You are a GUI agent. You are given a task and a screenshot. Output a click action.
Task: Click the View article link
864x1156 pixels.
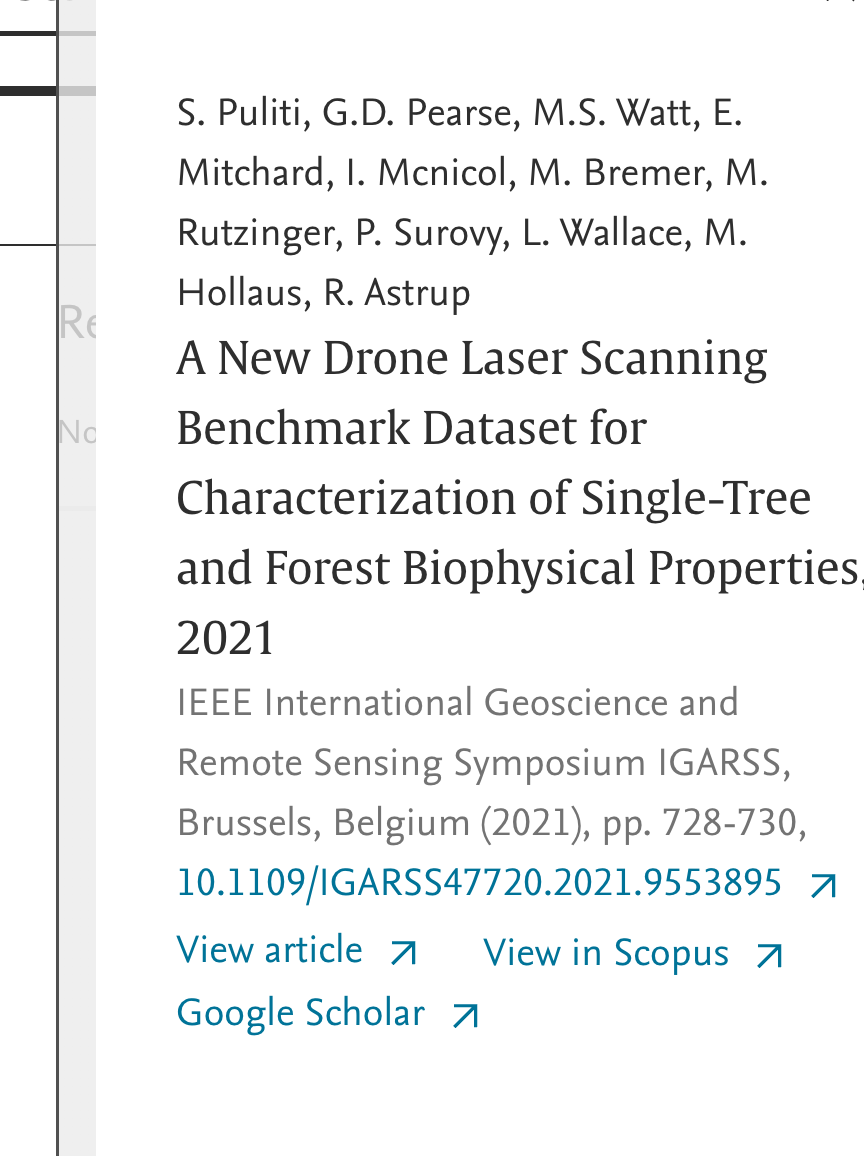coord(269,950)
